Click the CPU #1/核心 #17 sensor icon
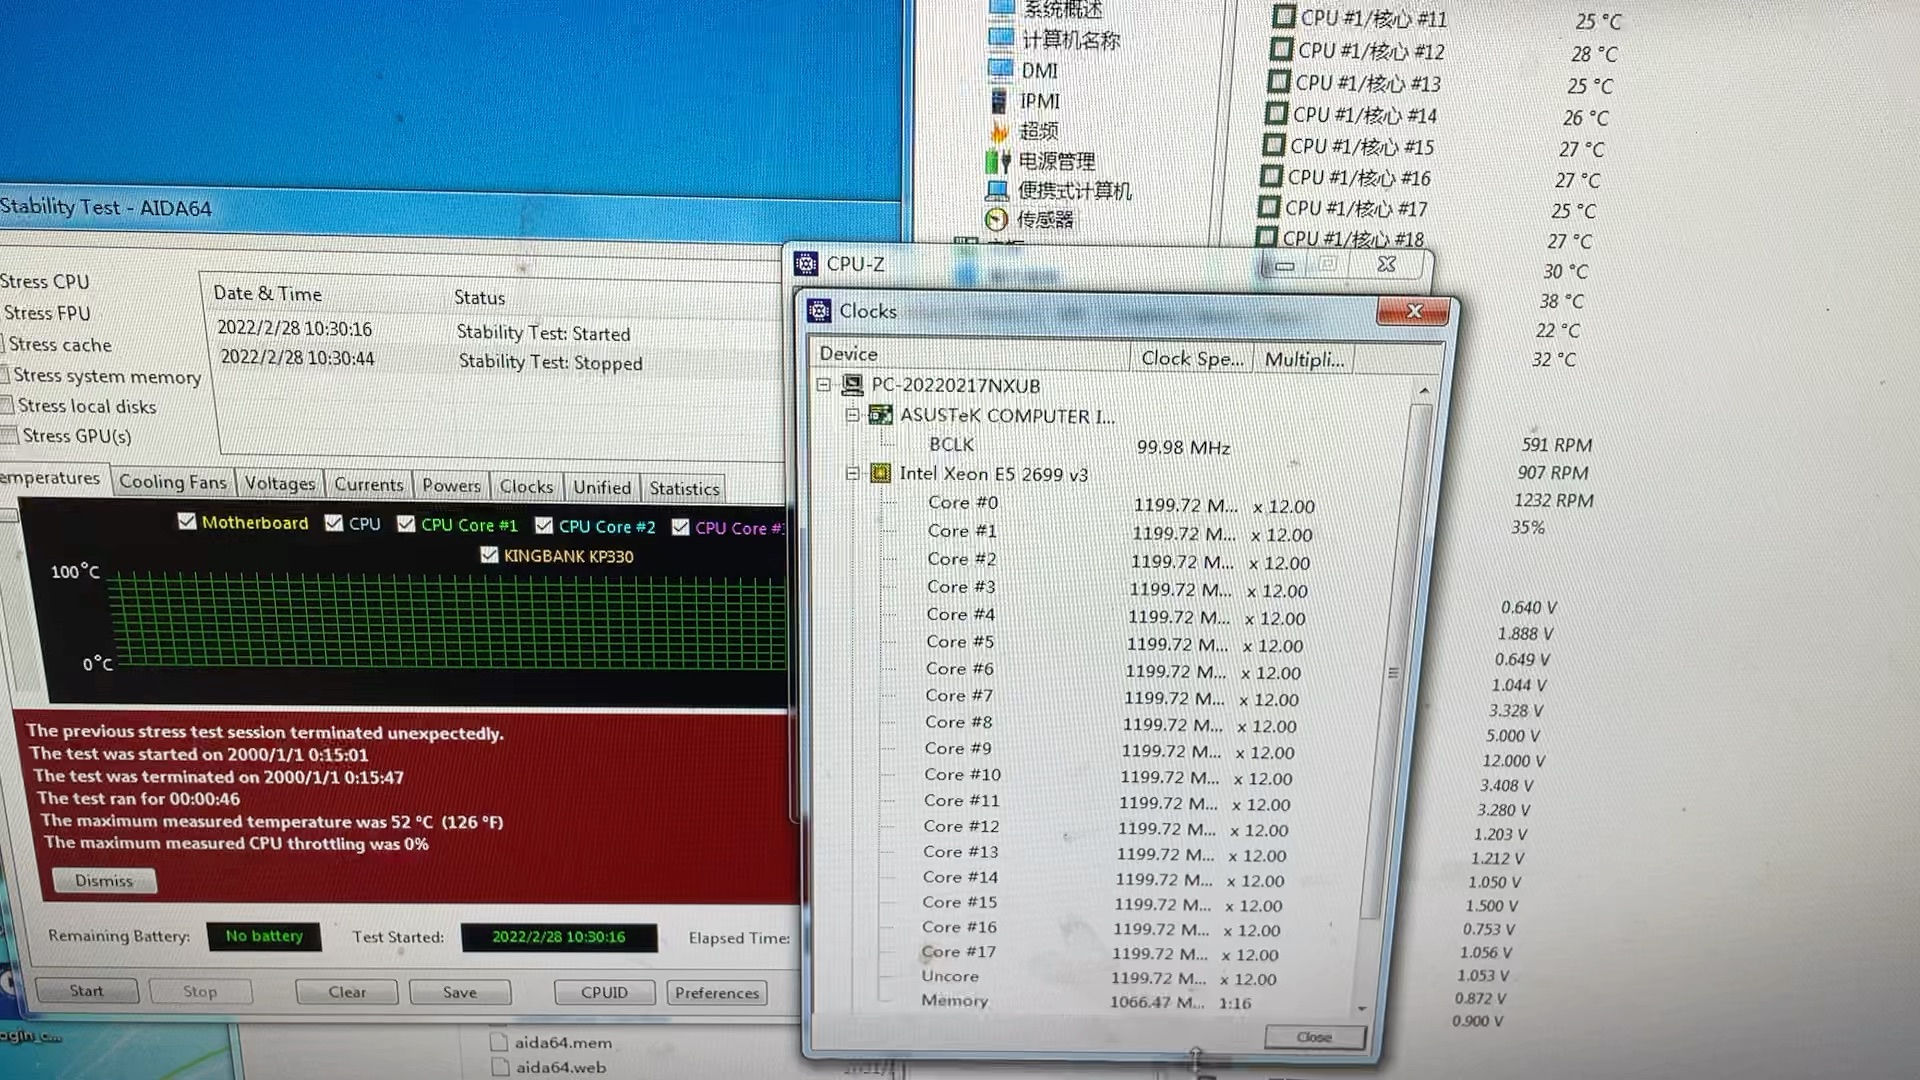 tap(1268, 207)
